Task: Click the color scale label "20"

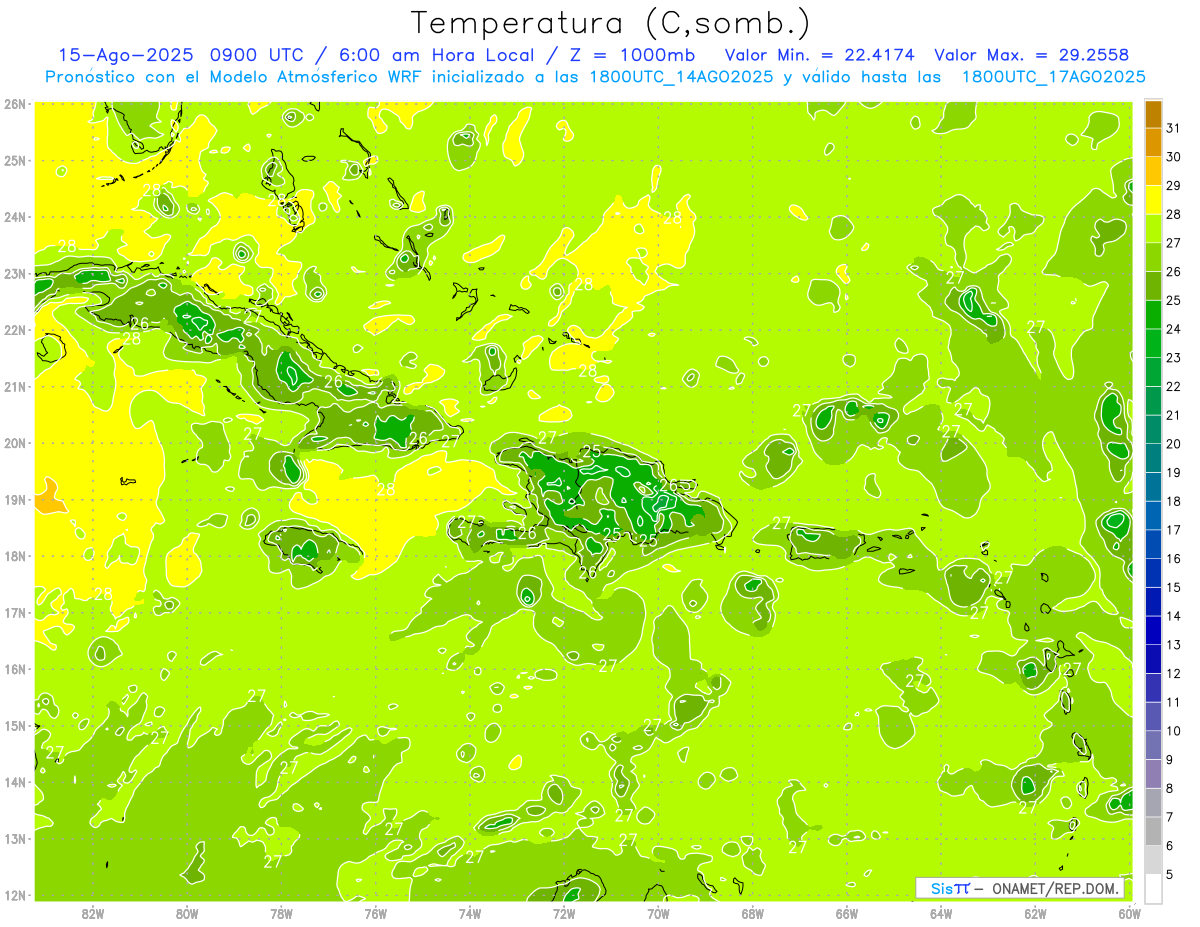Action: click(1173, 444)
